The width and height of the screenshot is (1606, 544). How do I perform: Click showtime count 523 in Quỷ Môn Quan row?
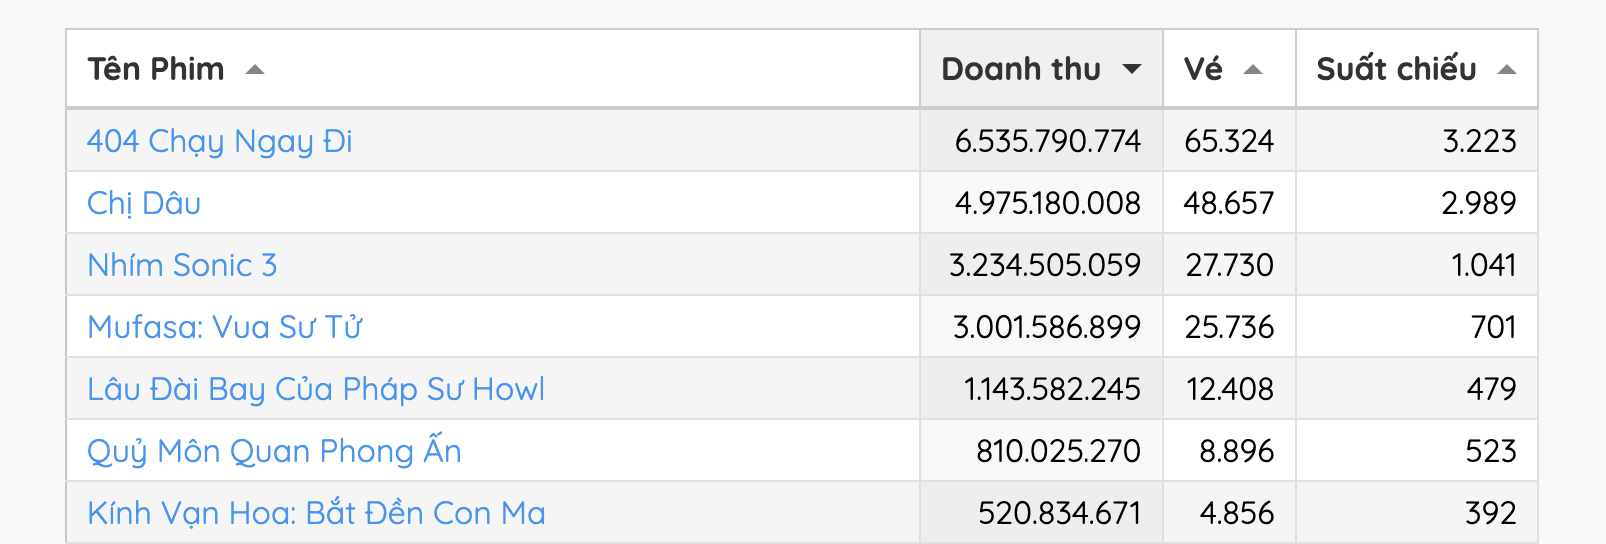(x=1490, y=451)
